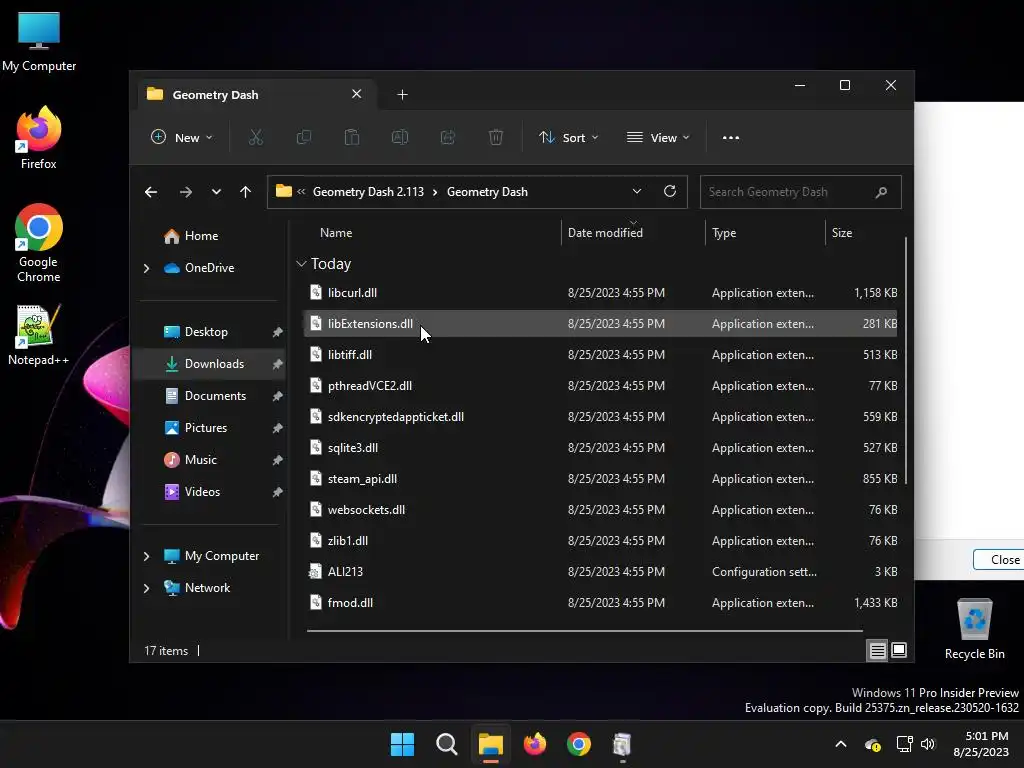This screenshot has height=768, width=1024.
Task: Go back with the Back arrow
Action: 151,192
